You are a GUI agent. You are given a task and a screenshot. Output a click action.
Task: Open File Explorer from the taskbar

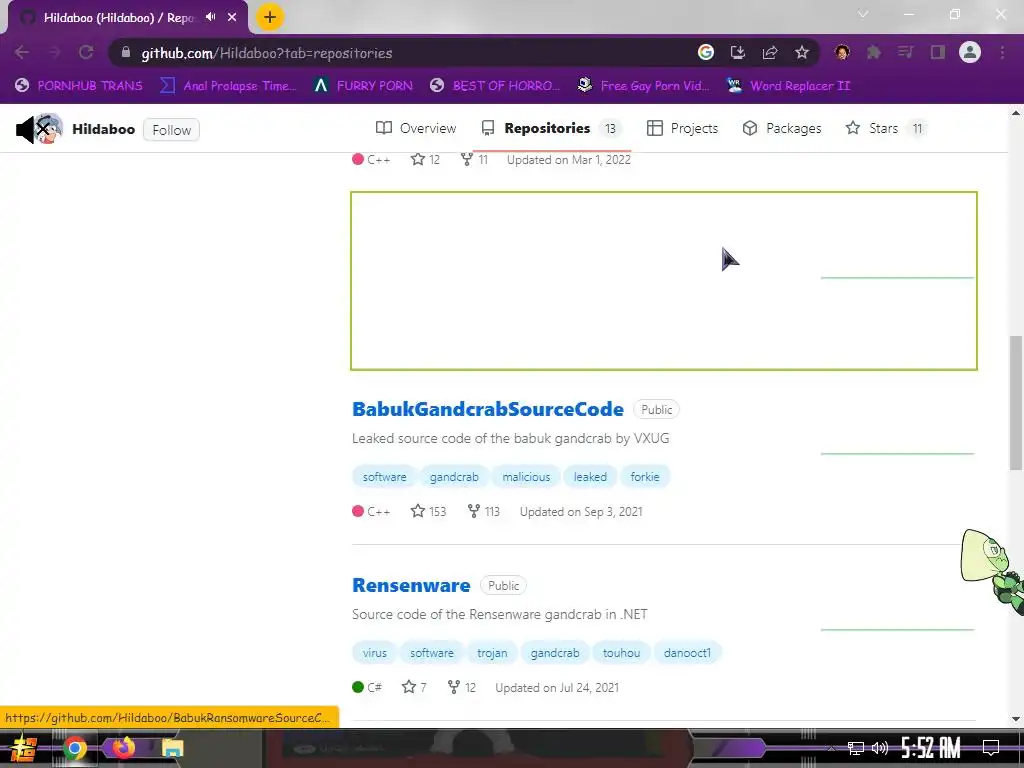coord(172,748)
